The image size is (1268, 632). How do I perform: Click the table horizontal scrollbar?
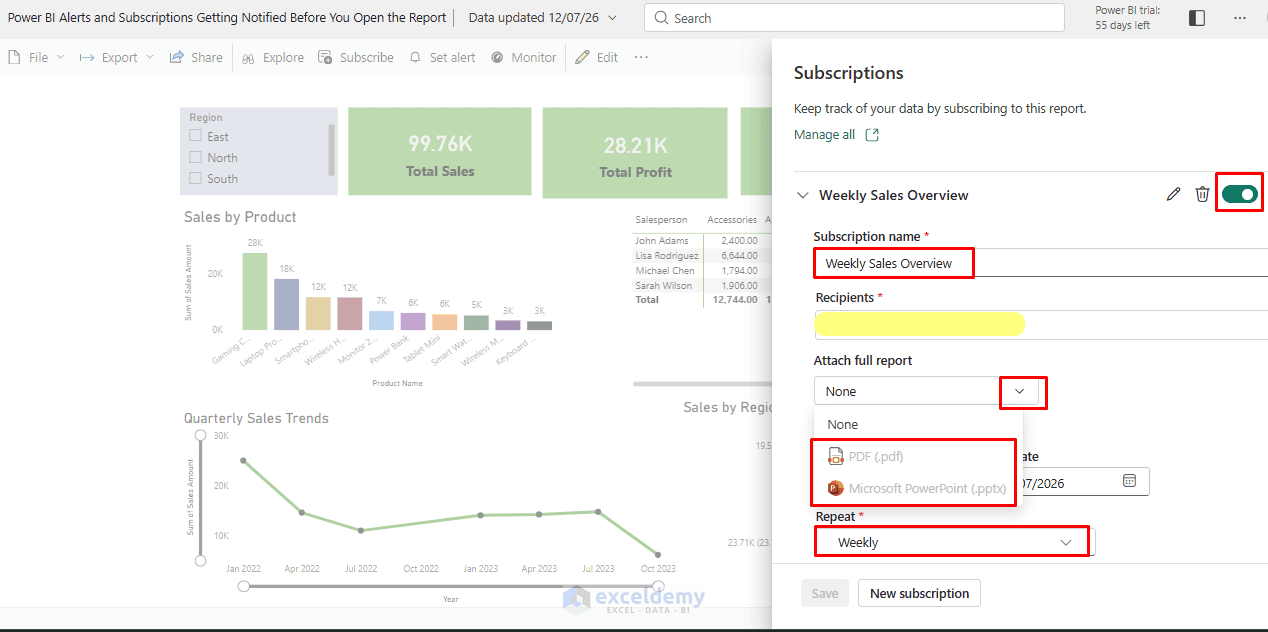click(x=702, y=383)
